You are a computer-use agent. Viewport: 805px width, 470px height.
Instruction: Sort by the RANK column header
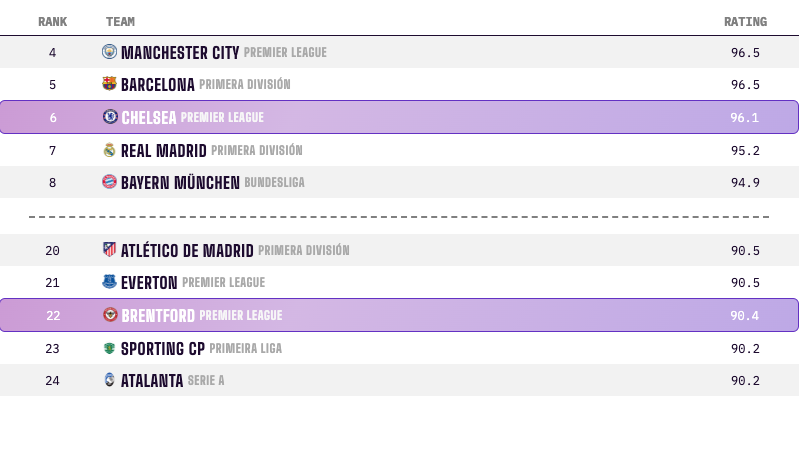coord(52,22)
